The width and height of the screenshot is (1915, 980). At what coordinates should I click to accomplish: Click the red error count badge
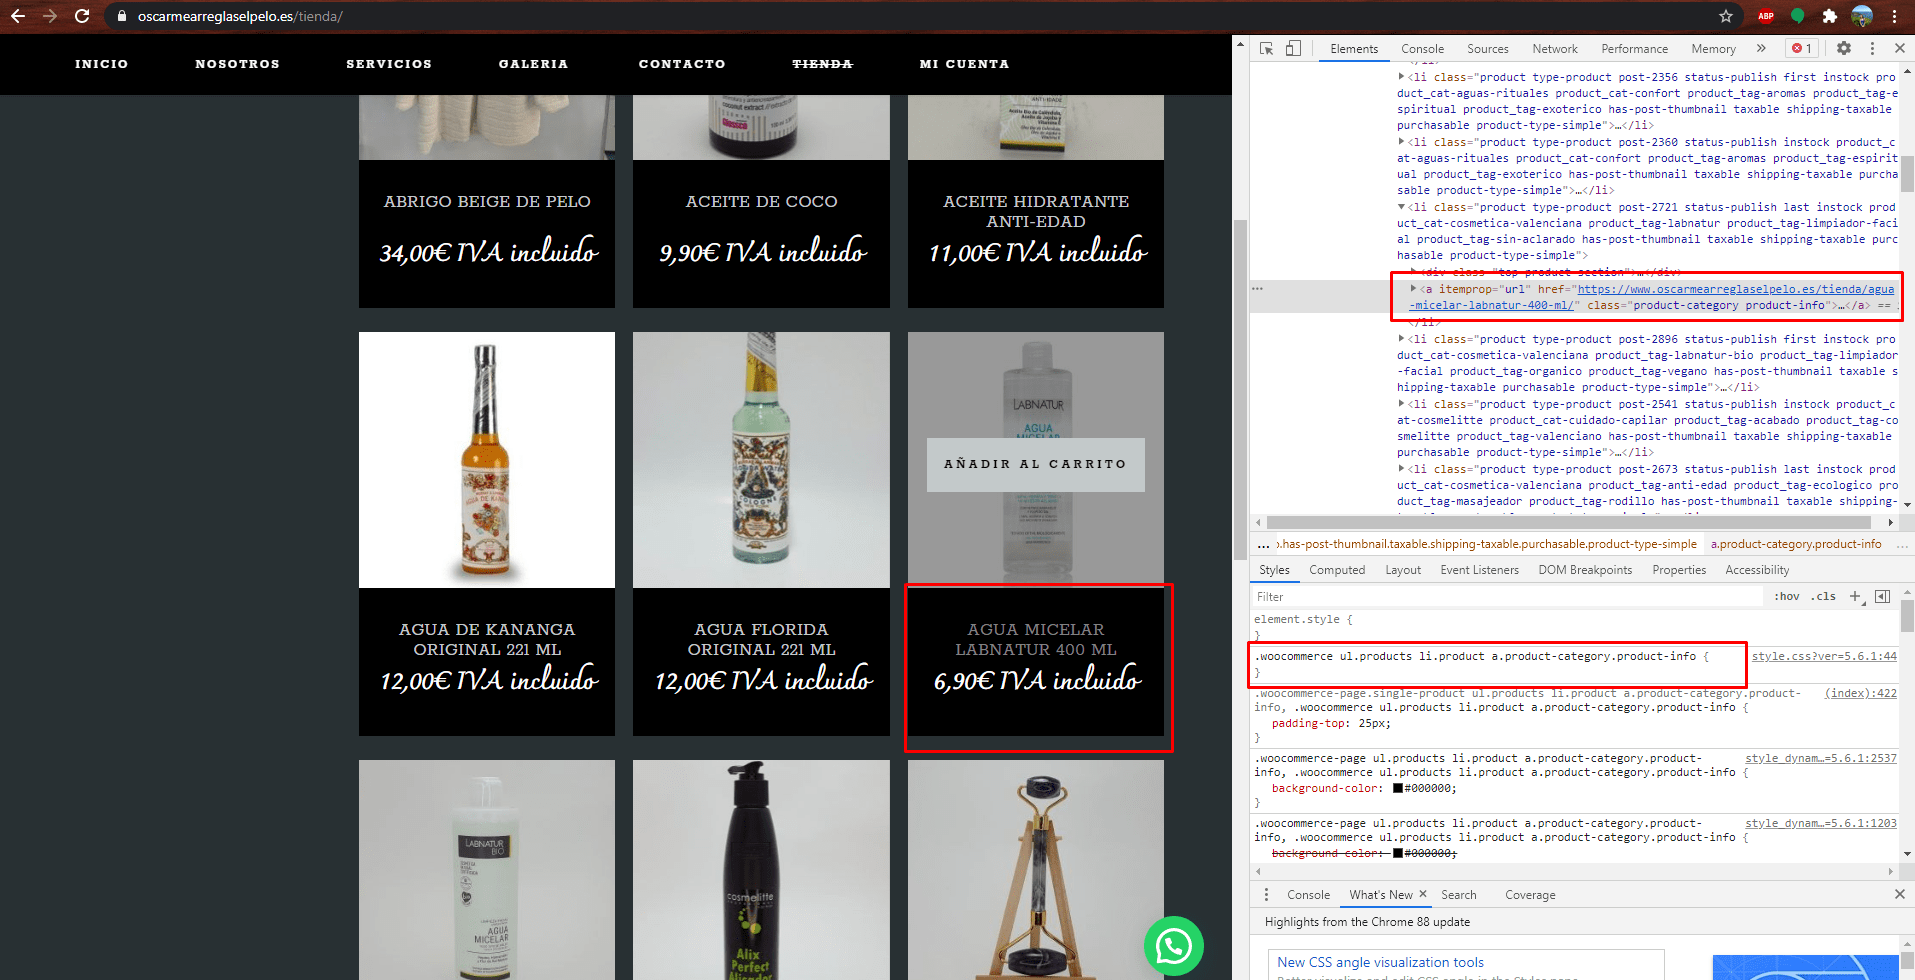pyautogui.click(x=1802, y=48)
